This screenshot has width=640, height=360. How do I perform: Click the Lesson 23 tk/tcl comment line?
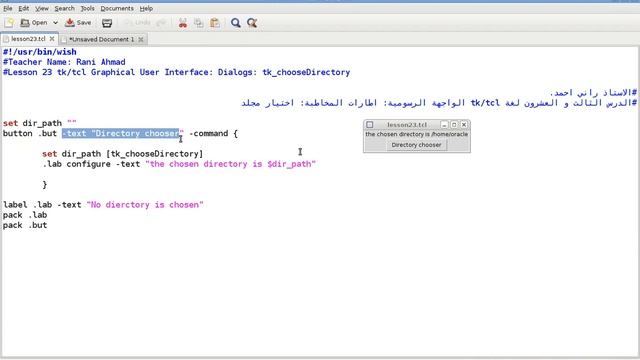pos(176,72)
